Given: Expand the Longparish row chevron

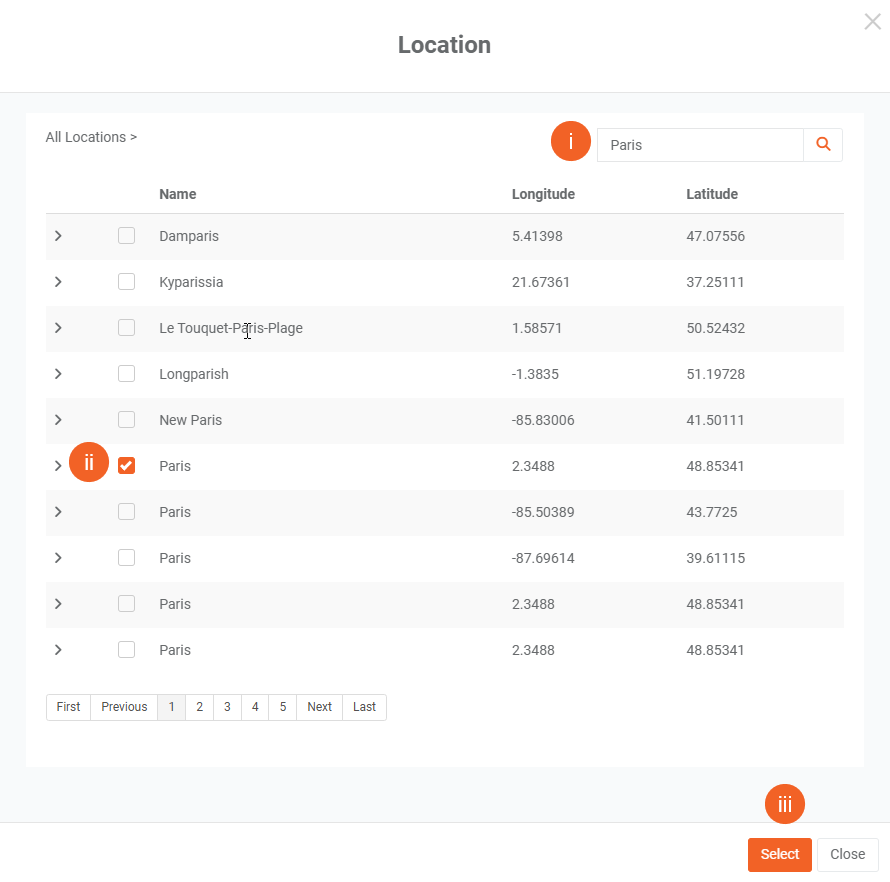Looking at the screenshot, I should point(58,374).
